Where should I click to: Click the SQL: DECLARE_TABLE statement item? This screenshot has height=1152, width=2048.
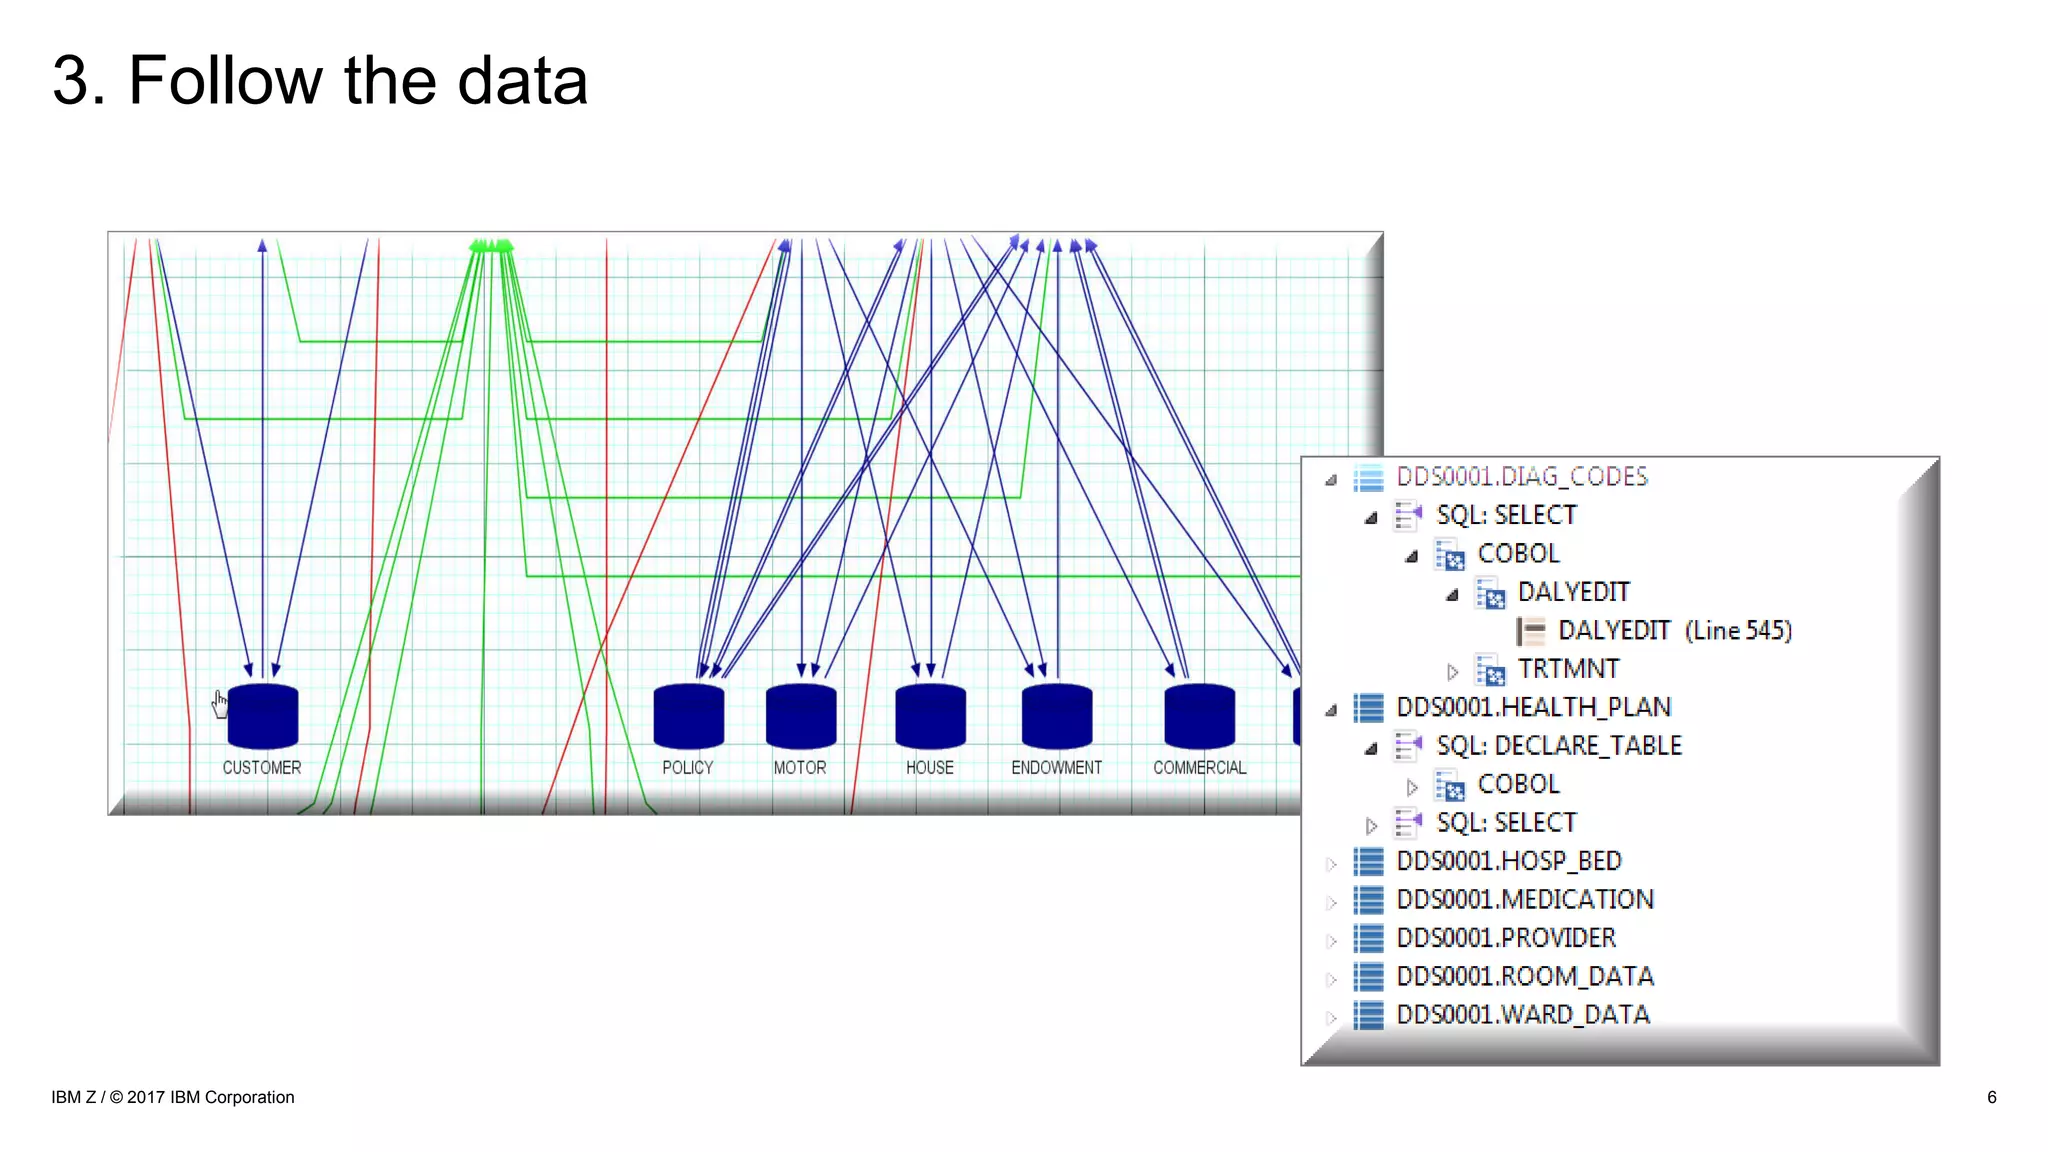coord(1558,746)
